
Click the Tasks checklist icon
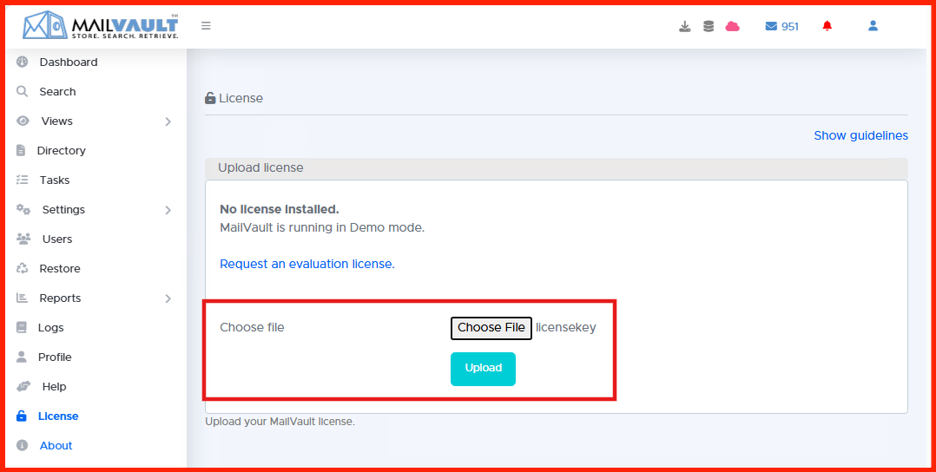coord(22,180)
